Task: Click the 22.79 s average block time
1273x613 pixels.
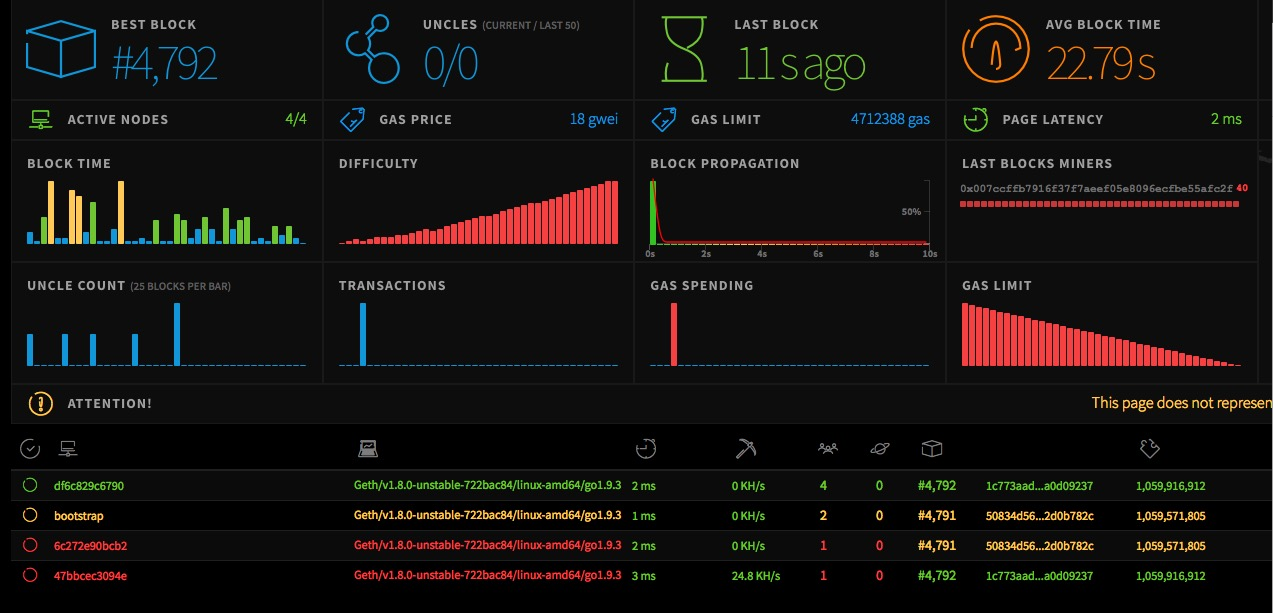Action: click(x=1101, y=64)
